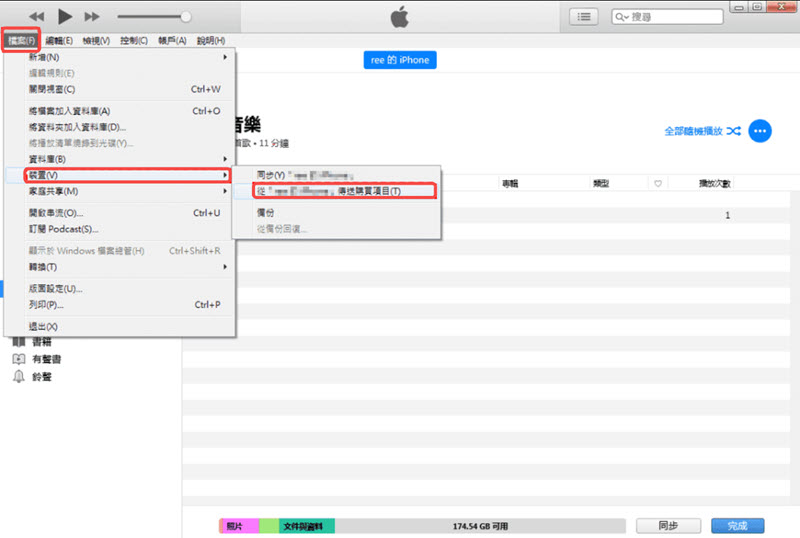Open the blue three-dots more options button
The height and width of the screenshot is (538, 800).
click(760, 131)
